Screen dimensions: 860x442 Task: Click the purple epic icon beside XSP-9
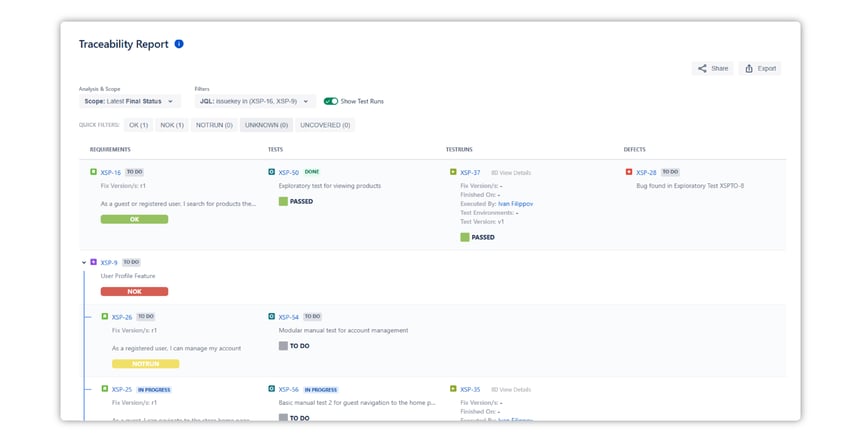click(x=93, y=262)
